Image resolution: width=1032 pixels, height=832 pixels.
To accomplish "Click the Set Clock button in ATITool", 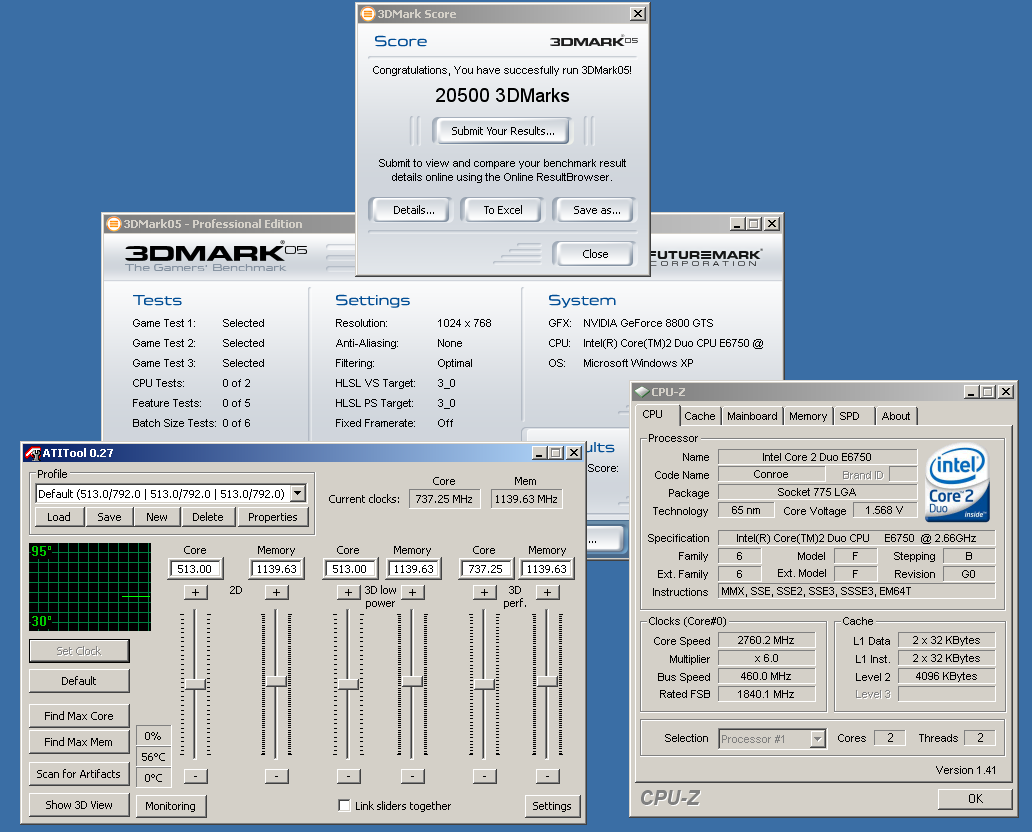I will point(79,651).
